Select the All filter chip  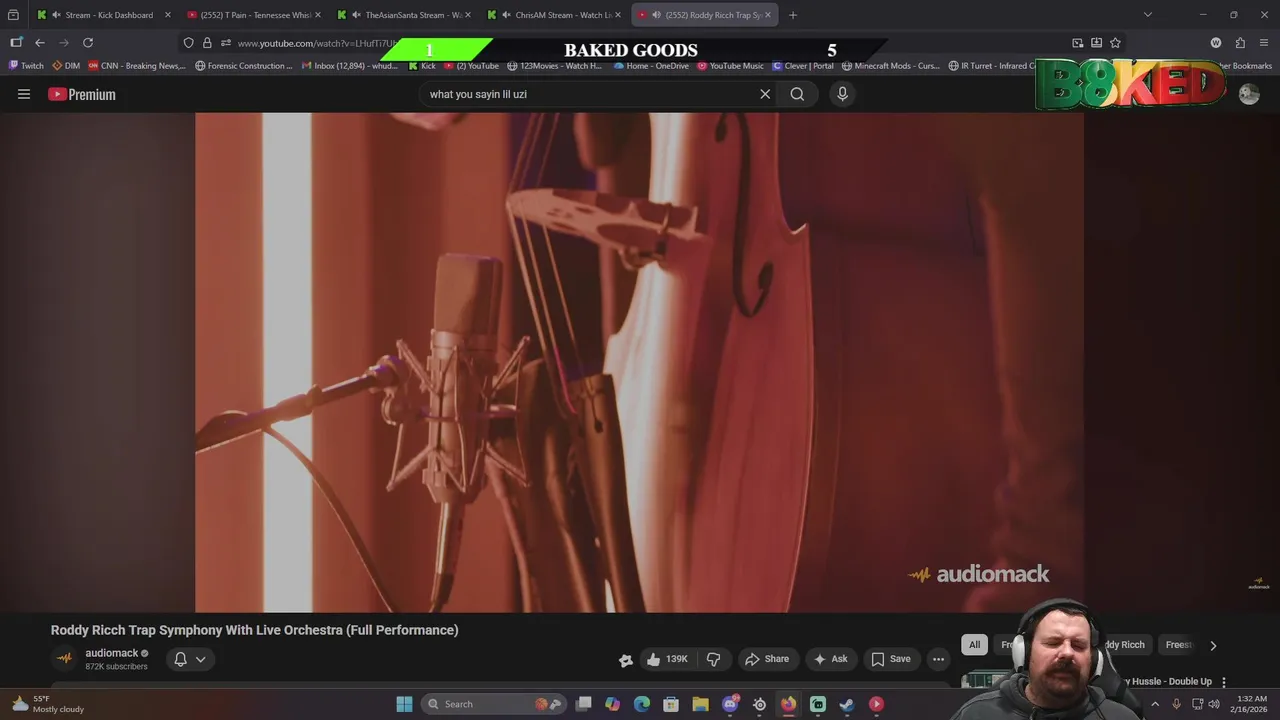click(974, 645)
